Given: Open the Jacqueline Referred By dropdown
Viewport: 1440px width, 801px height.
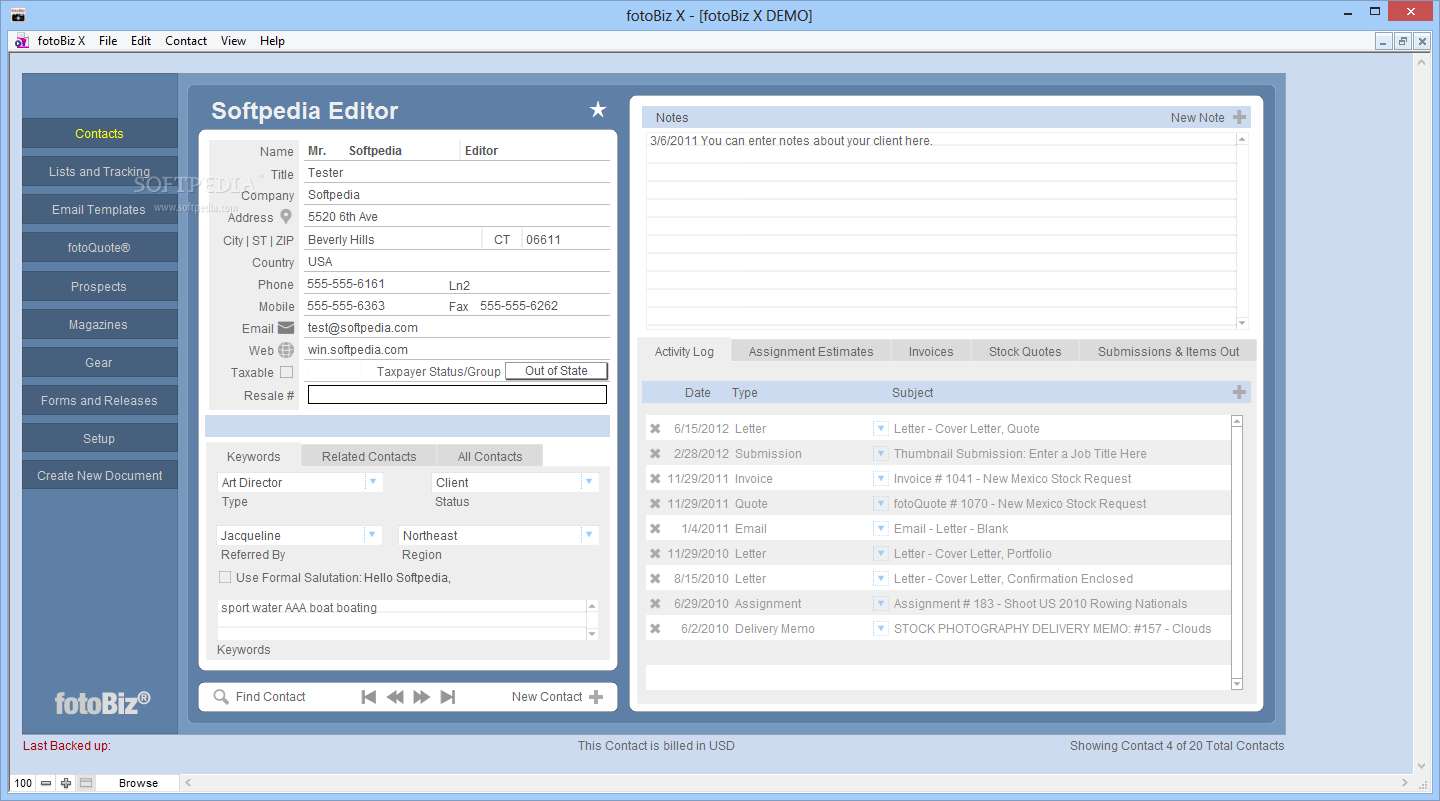Looking at the screenshot, I should click(x=372, y=535).
